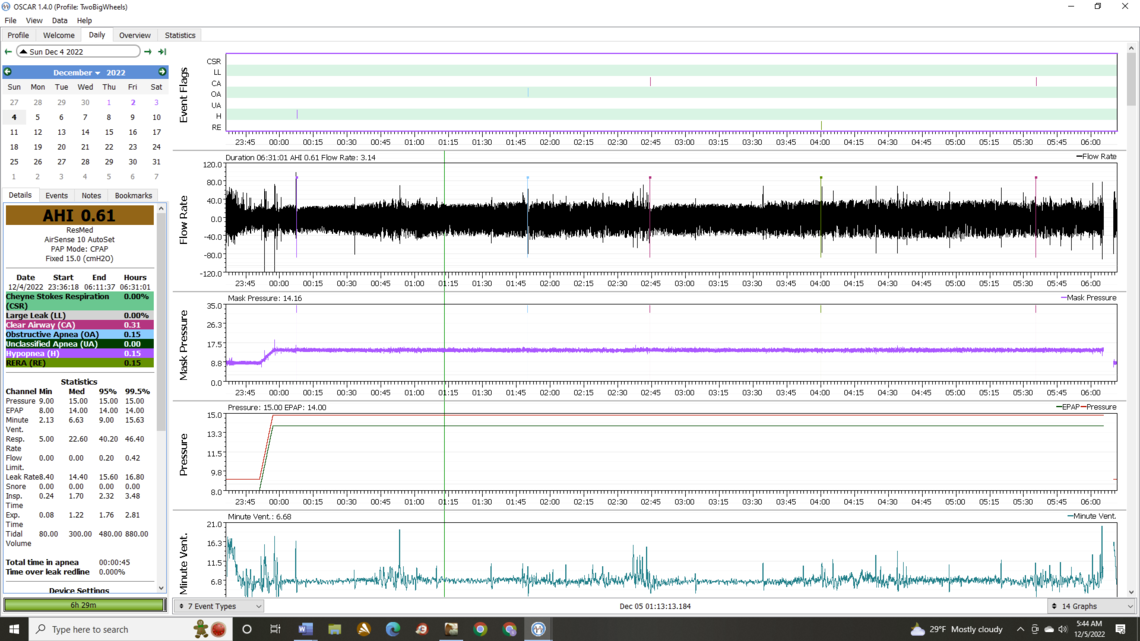The image size is (1140, 641).
Task: Click the OSCAR app icon in title bar
Action: [7, 7]
